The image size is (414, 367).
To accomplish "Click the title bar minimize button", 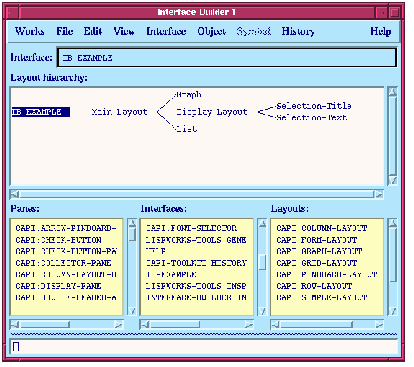I will click(x=382, y=13).
